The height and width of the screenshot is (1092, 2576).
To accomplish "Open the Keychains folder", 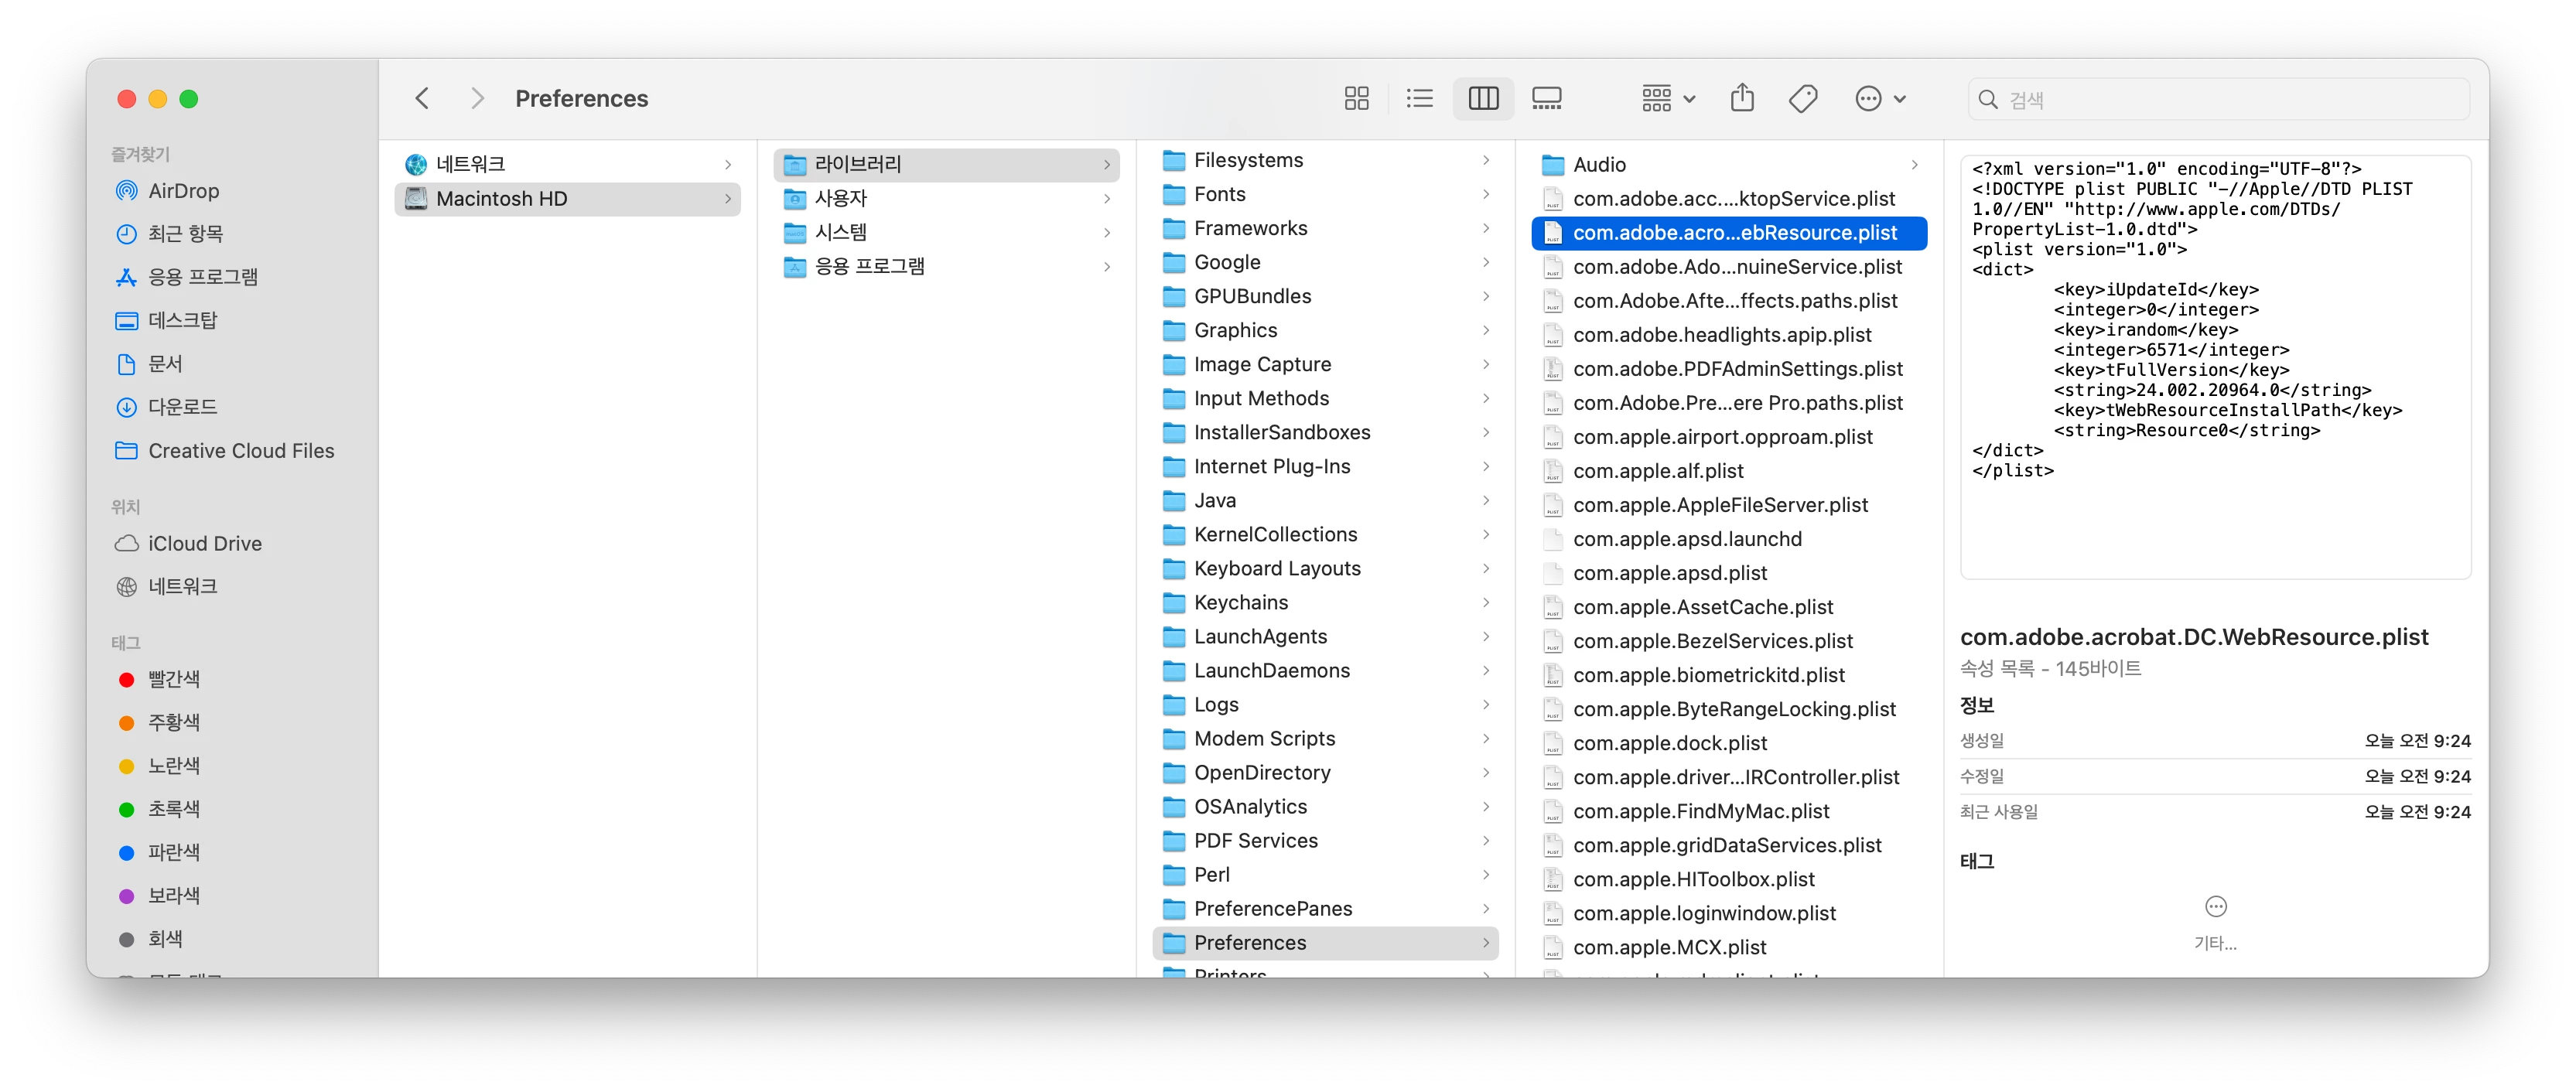I will coord(1240,602).
